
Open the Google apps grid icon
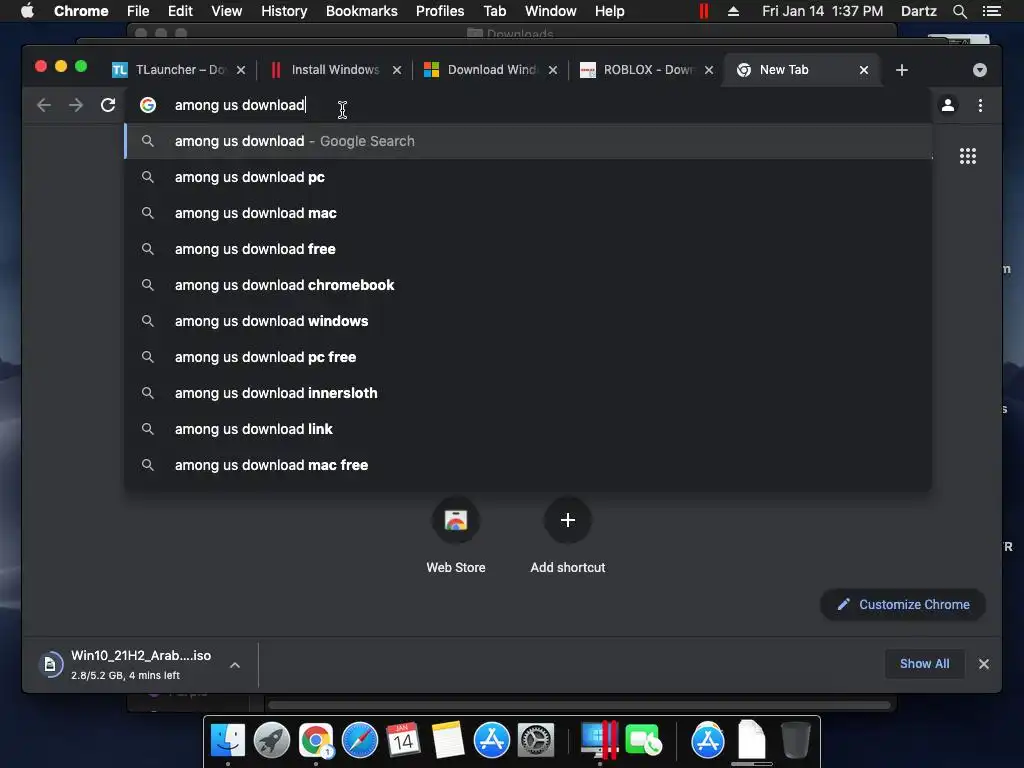[x=968, y=156]
